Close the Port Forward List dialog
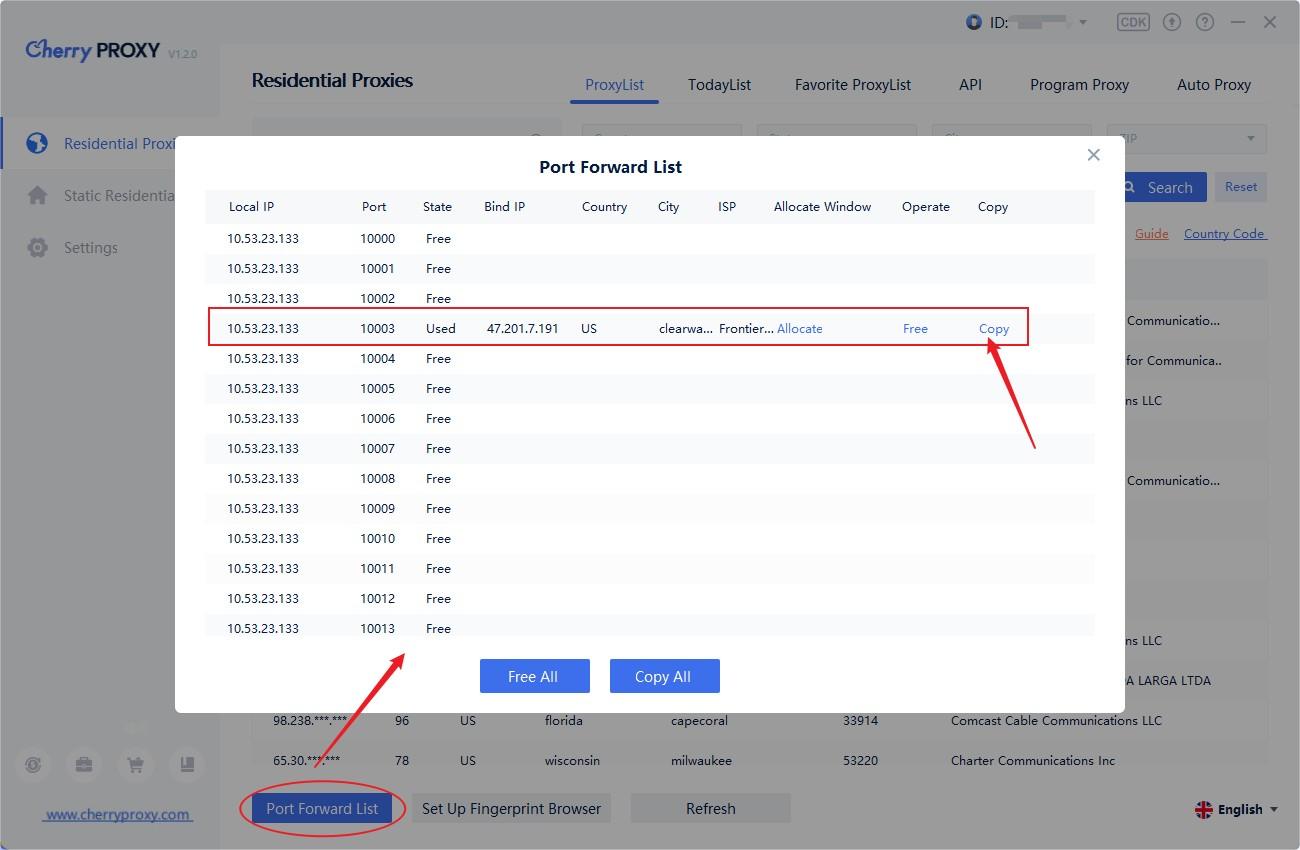 pyautogui.click(x=1093, y=155)
